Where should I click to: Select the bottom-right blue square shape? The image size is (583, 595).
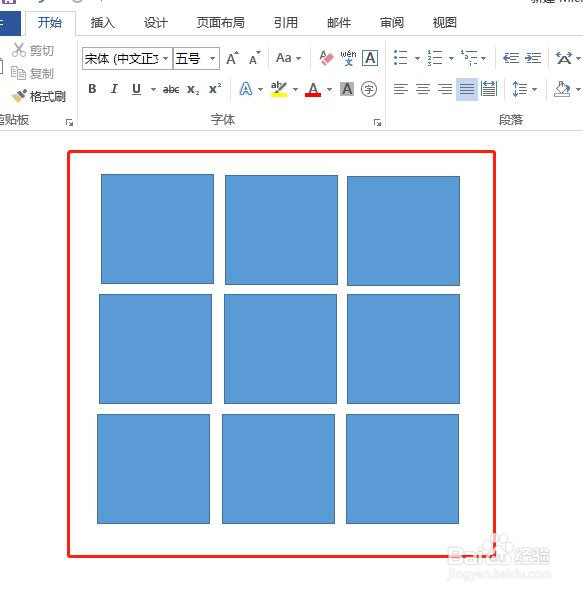(x=402, y=469)
